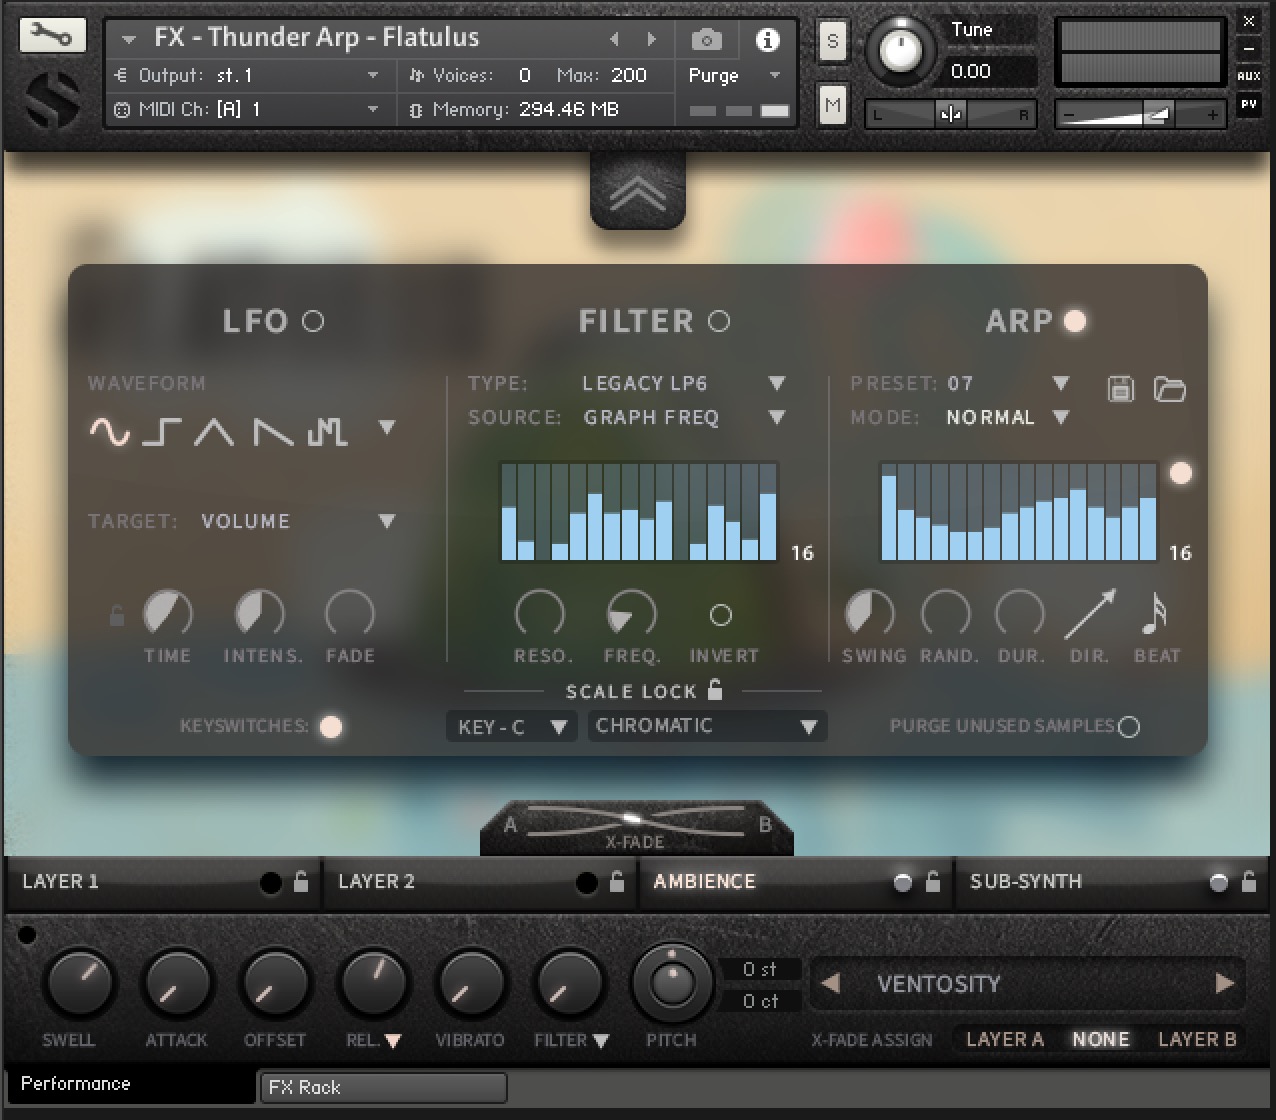Screen dimensions: 1276x1120
Task: Click the next preset arrow after Ventosity
Action: (1224, 983)
